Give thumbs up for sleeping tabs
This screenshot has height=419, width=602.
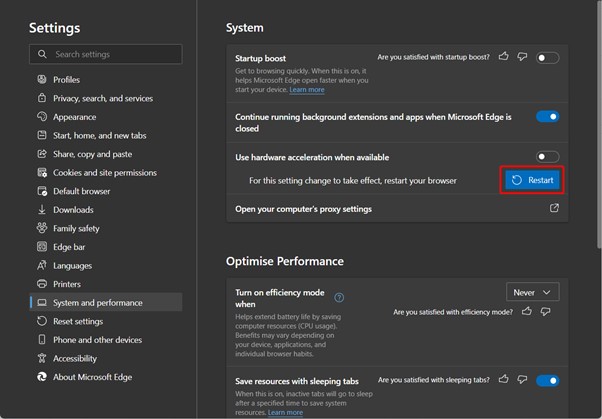pos(504,379)
